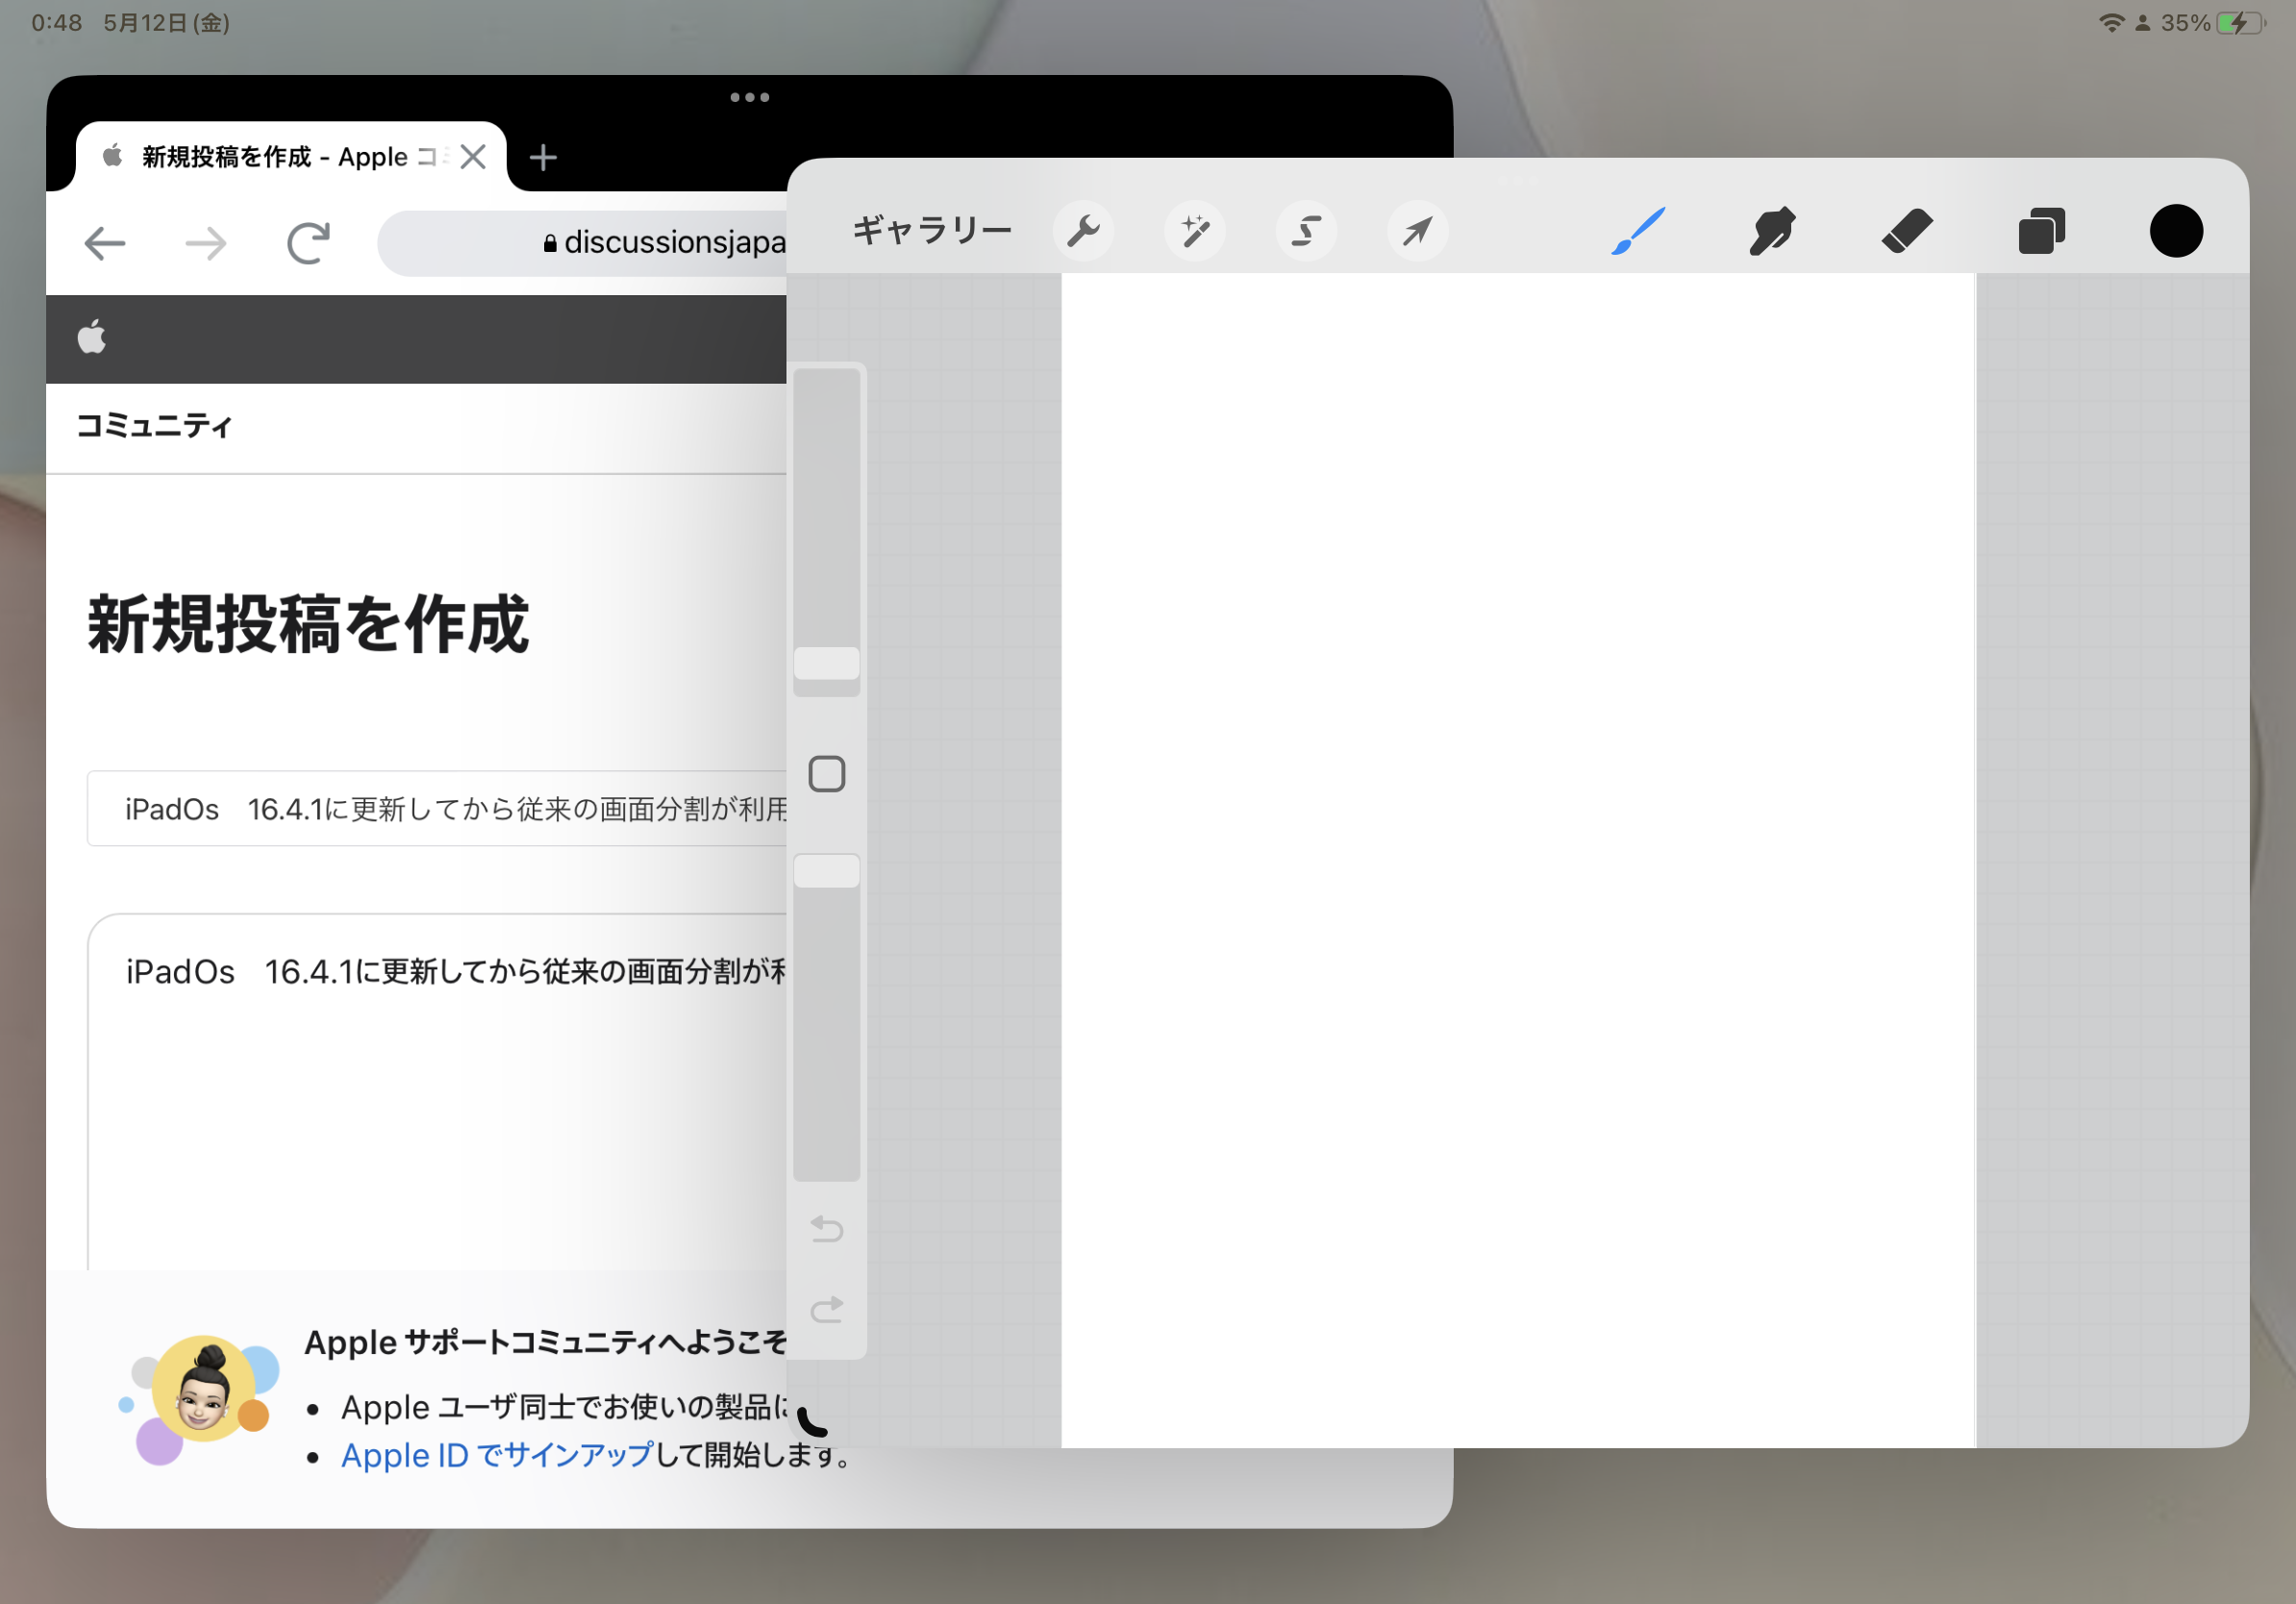Select the 新規投稿を作成 browser tab
2296x1604 pixels.
pos(275,157)
